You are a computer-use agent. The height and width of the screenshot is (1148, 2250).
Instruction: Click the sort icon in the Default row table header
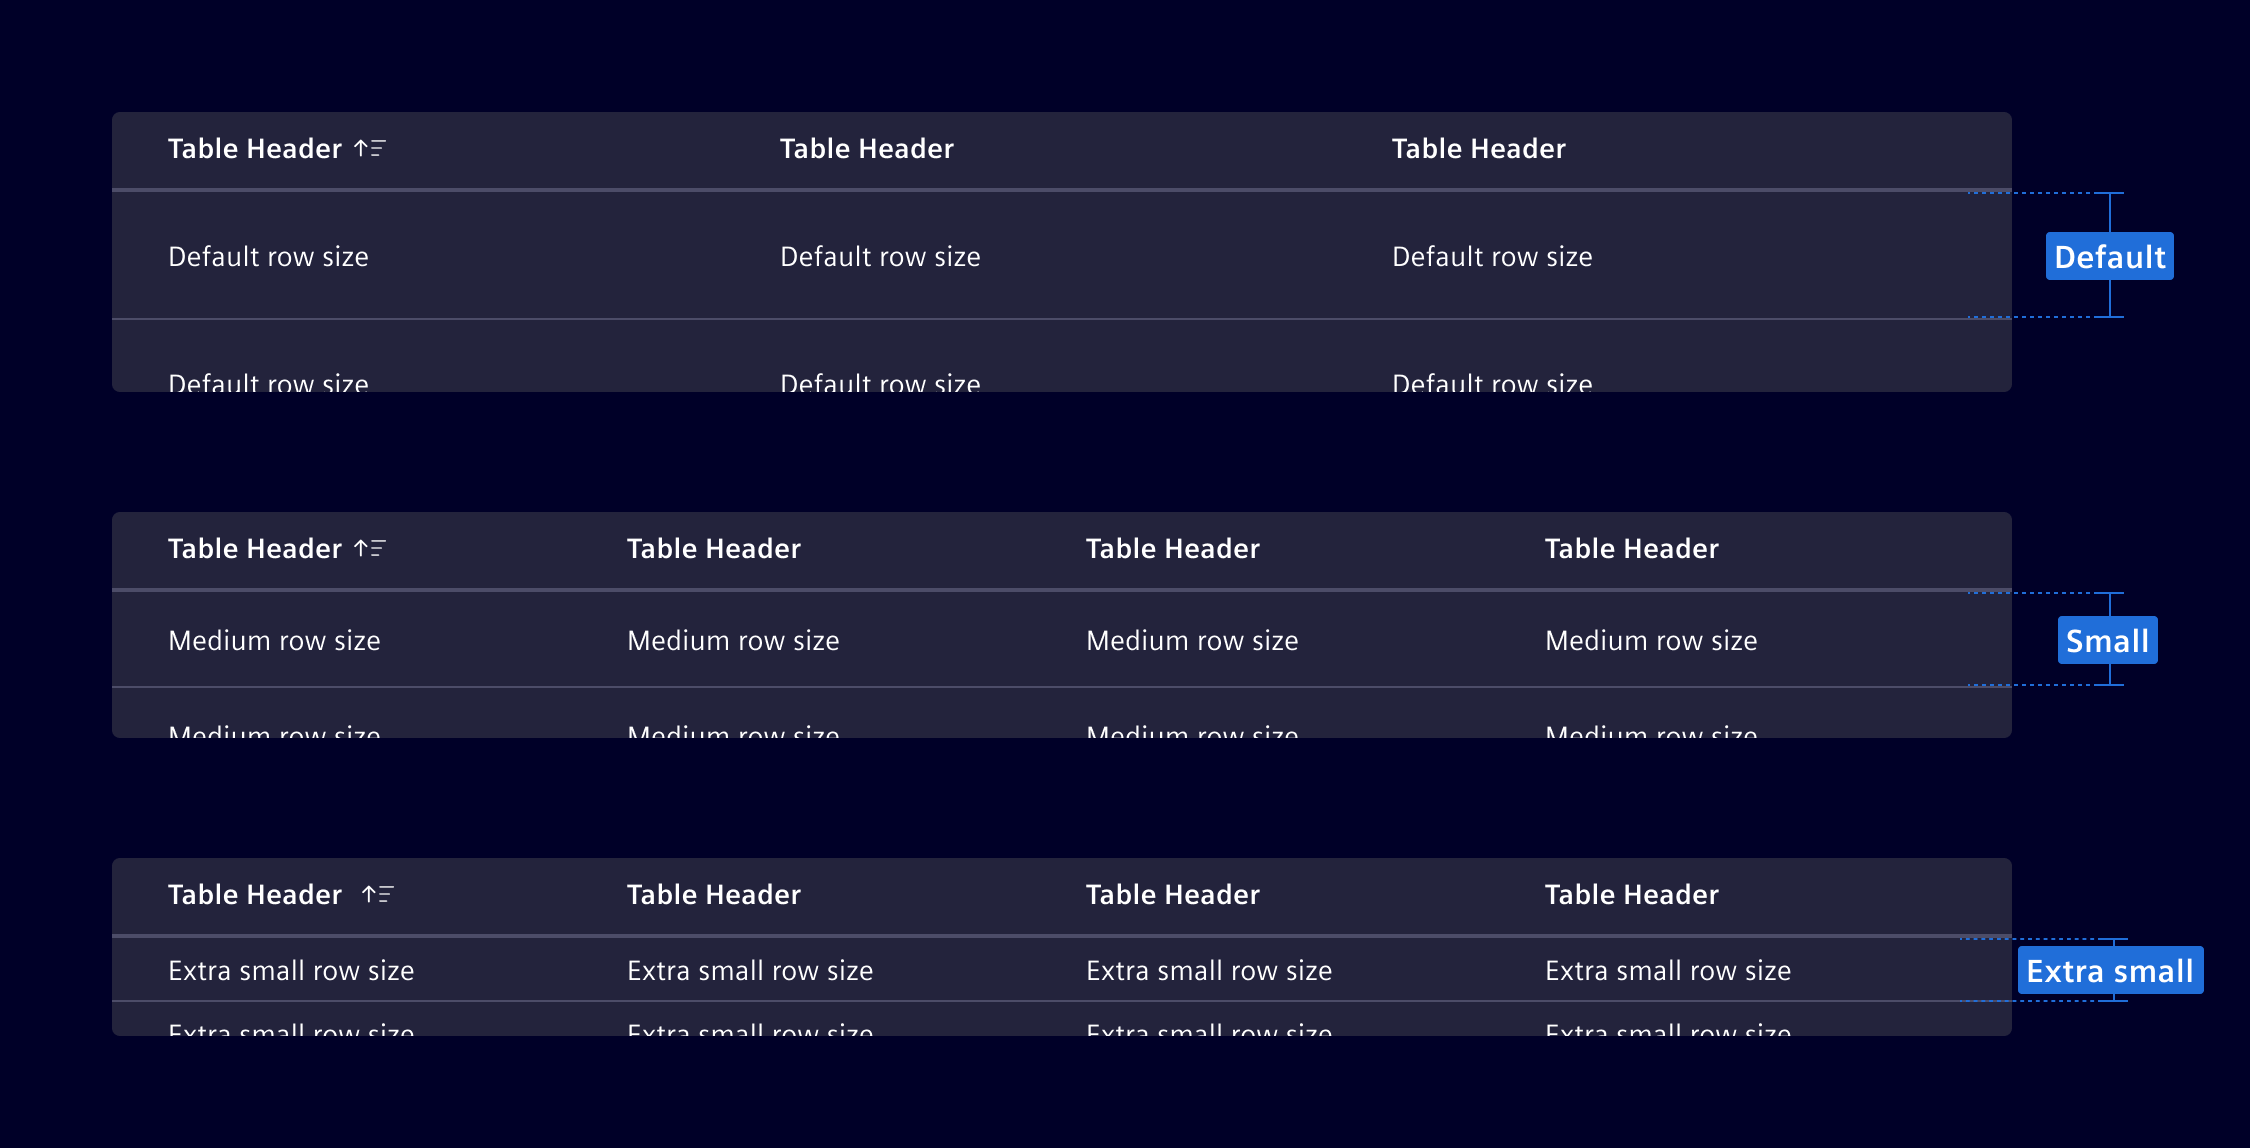[370, 149]
